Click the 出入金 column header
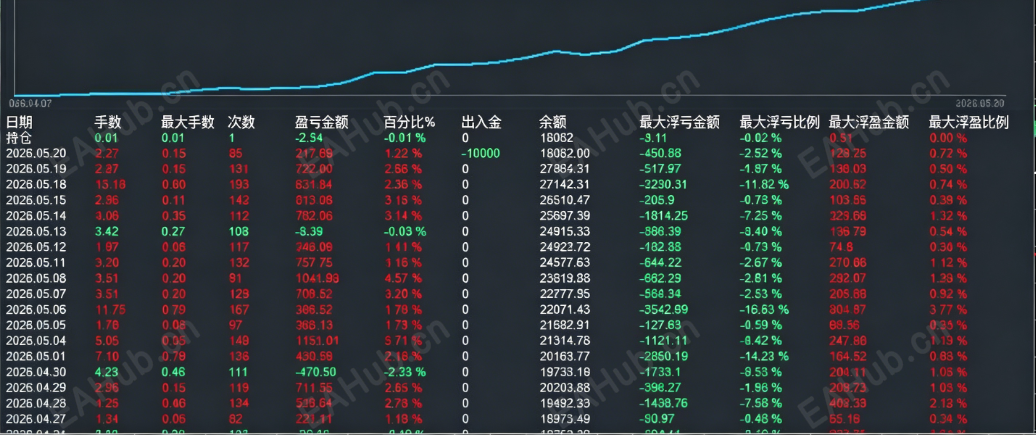The width and height of the screenshot is (1036, 435). (x=482, y=122)
